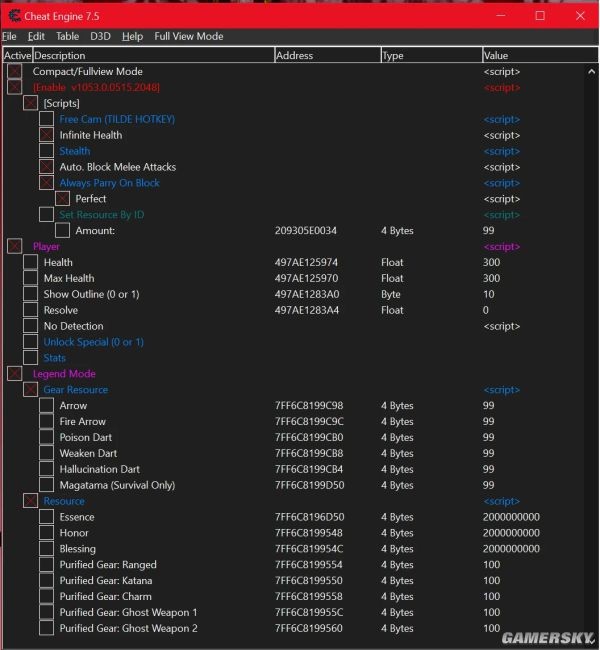Freeze Purified Gear: Ranged checkbox

click(x=46, y=565)
